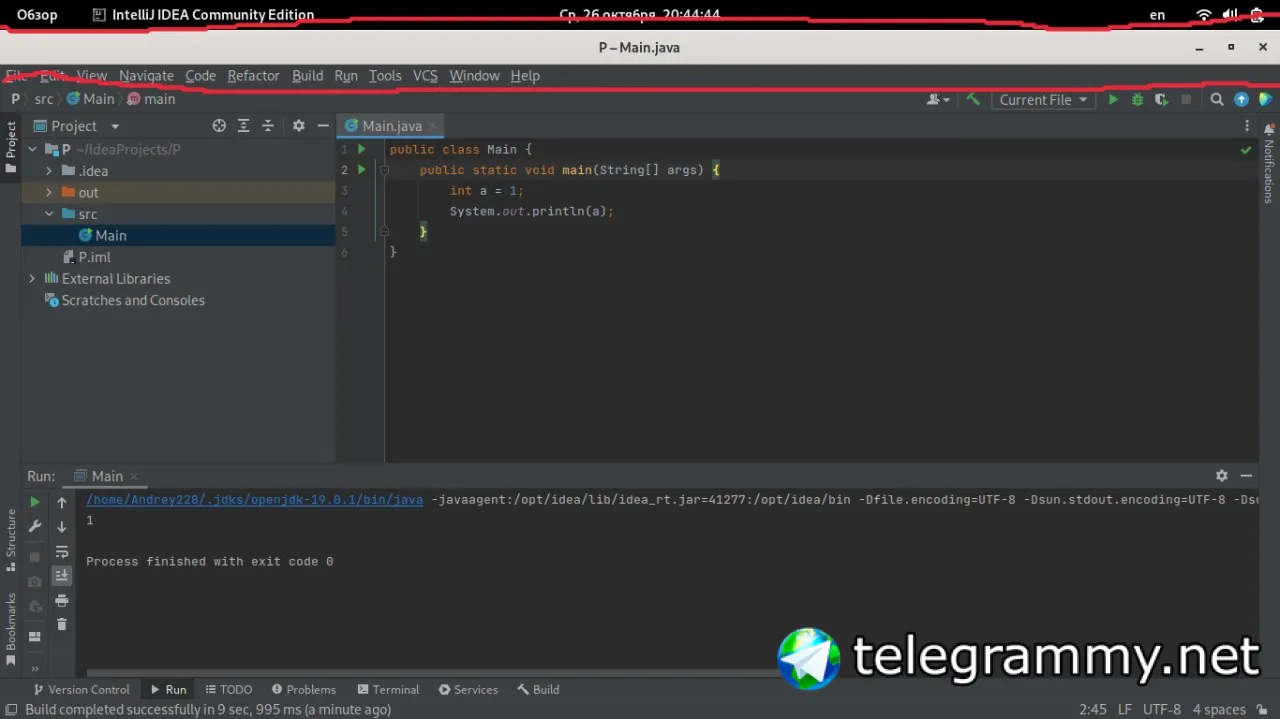
Task: Click run gutter arrow beside class Main
Action: click(x=362, y=149)
